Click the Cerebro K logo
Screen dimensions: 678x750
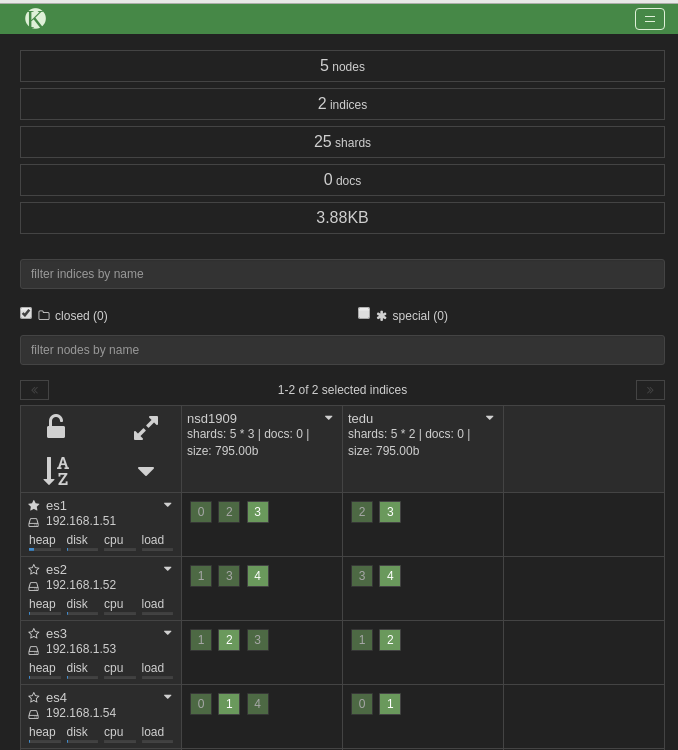(35, 19)
